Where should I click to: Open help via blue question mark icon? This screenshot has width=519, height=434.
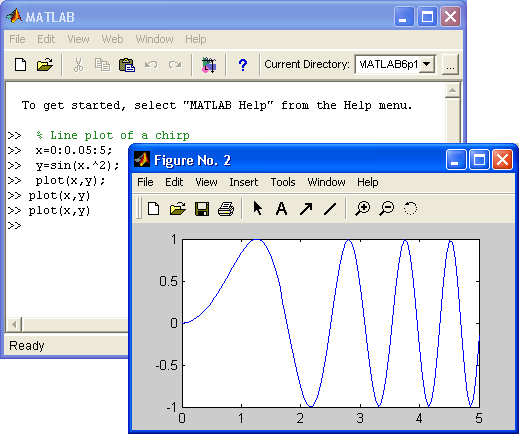click(x=243, y=65)
